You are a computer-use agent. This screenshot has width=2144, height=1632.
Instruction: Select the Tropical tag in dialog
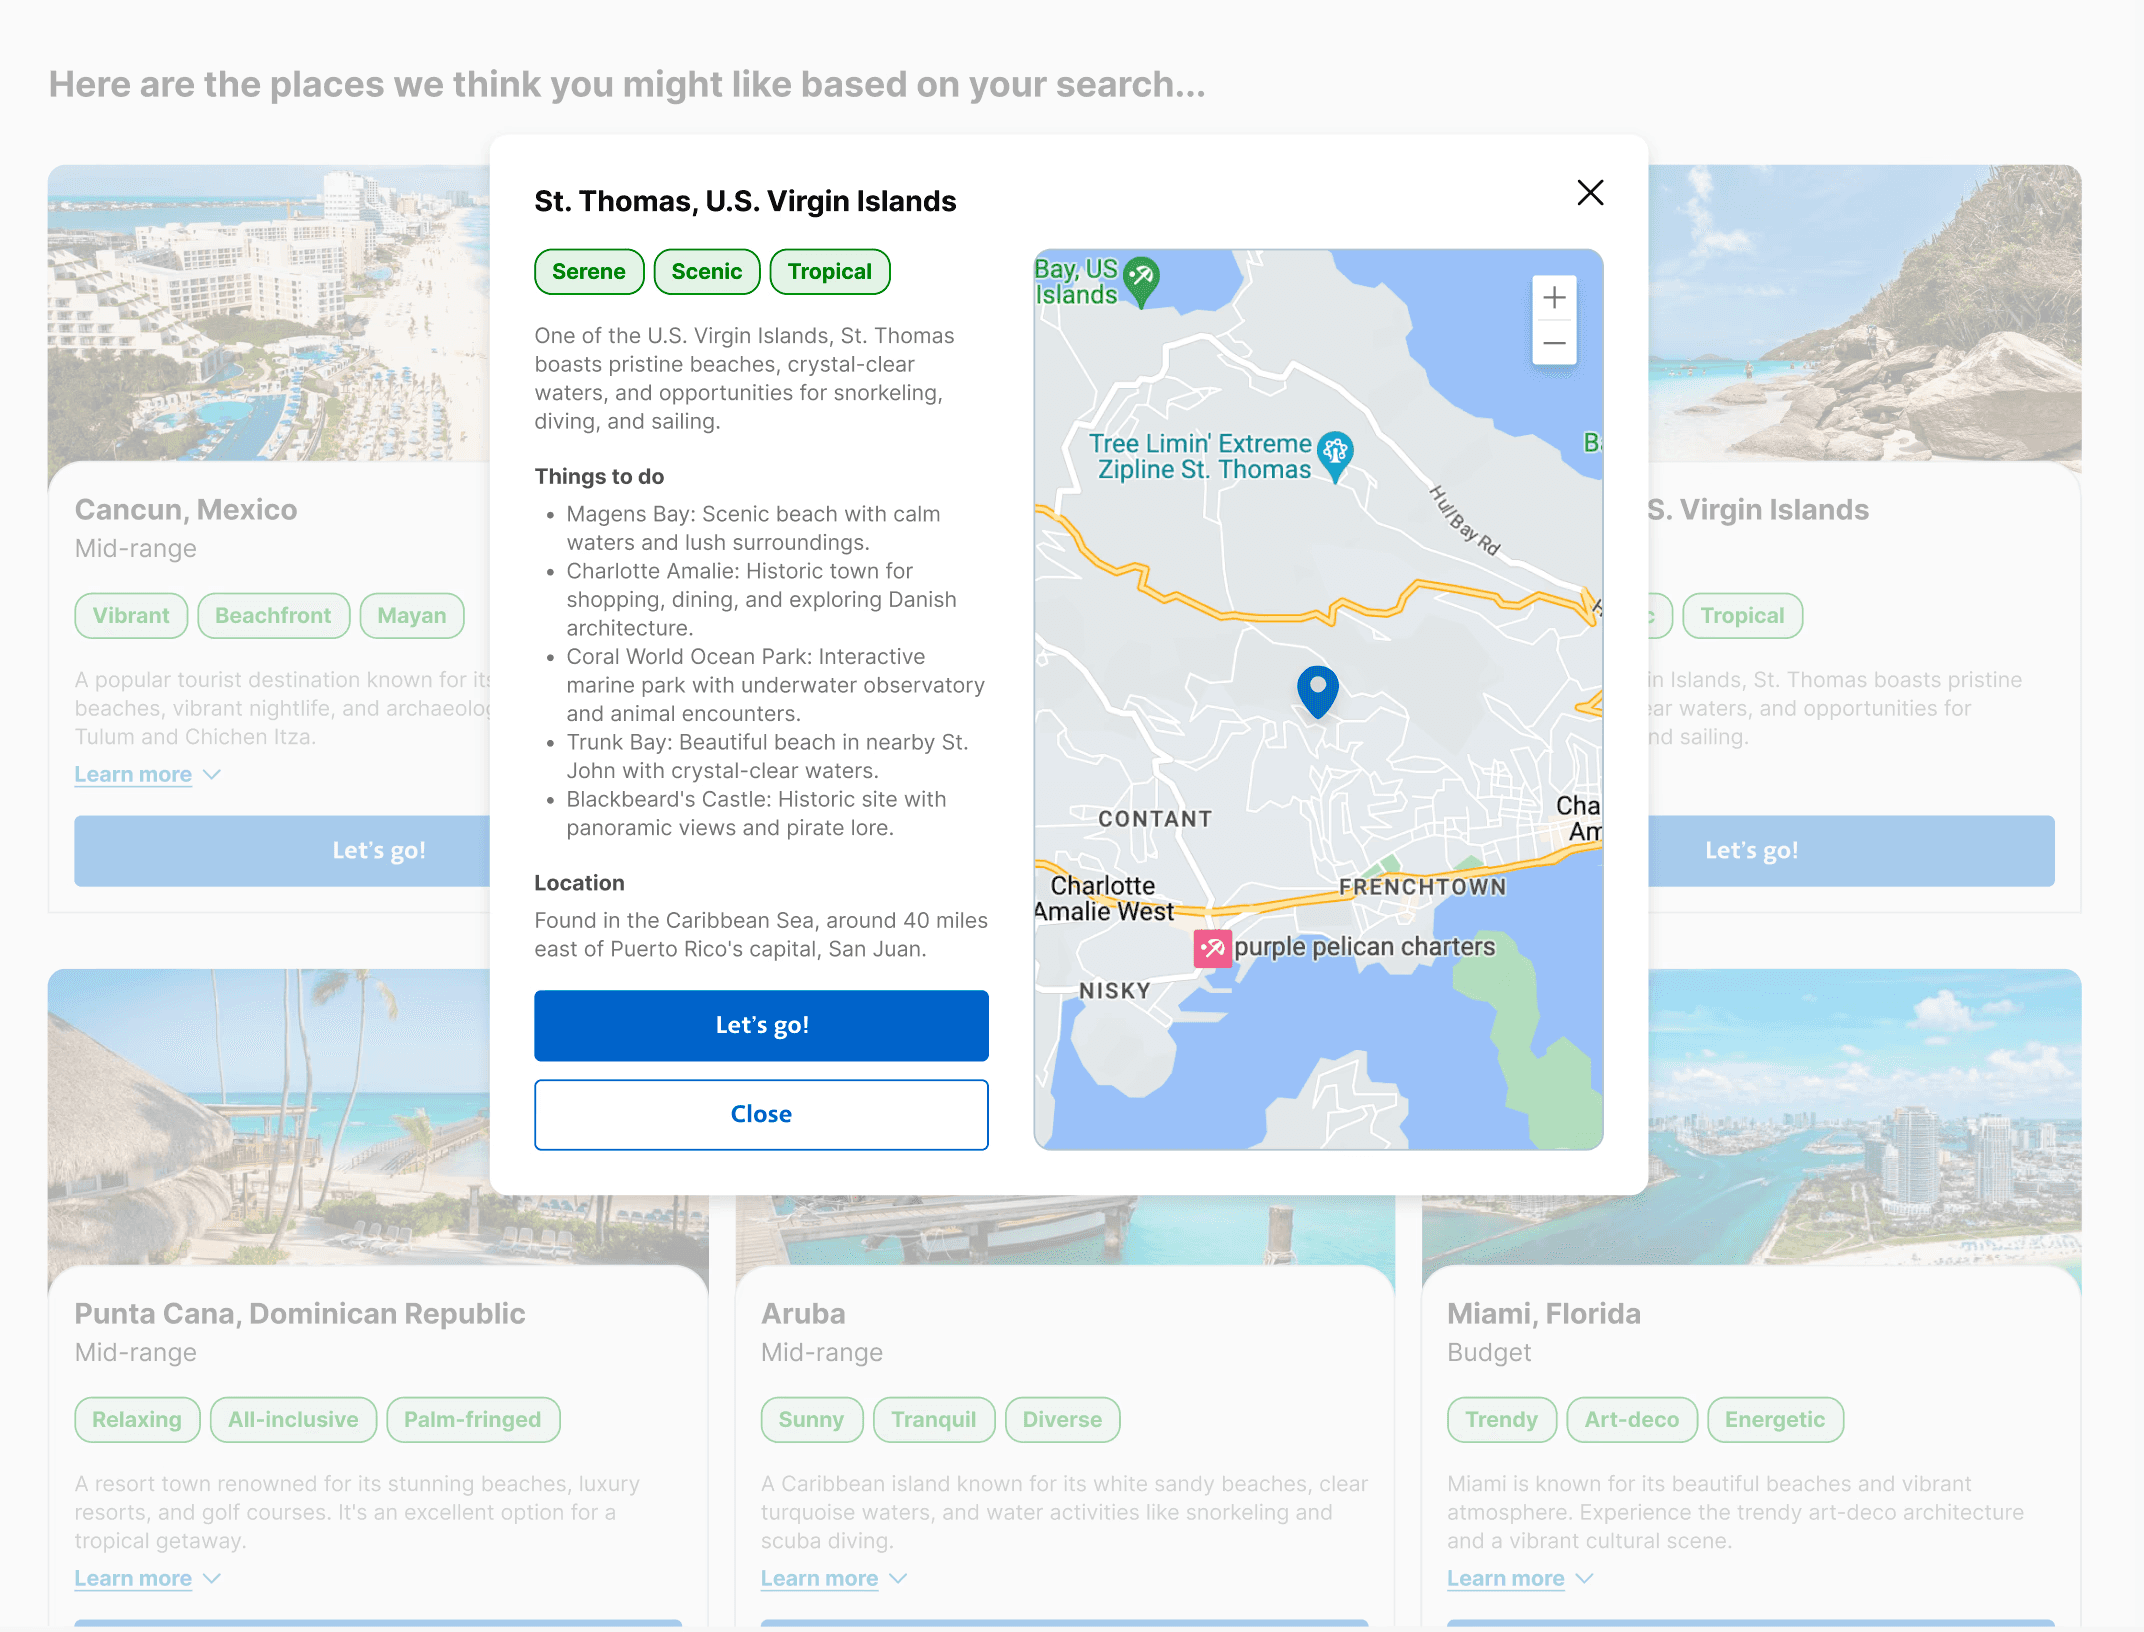[x=829, y=272]
